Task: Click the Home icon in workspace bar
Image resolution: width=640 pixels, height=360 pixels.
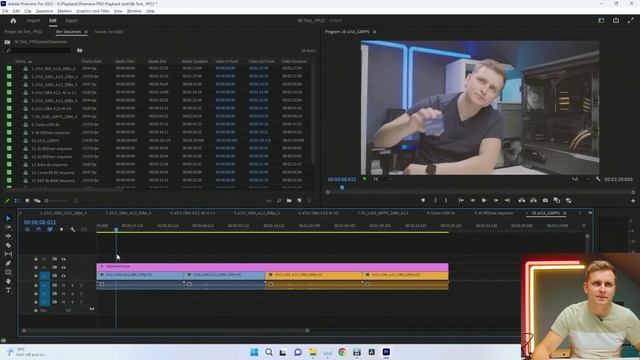Action: click(13, 20)
